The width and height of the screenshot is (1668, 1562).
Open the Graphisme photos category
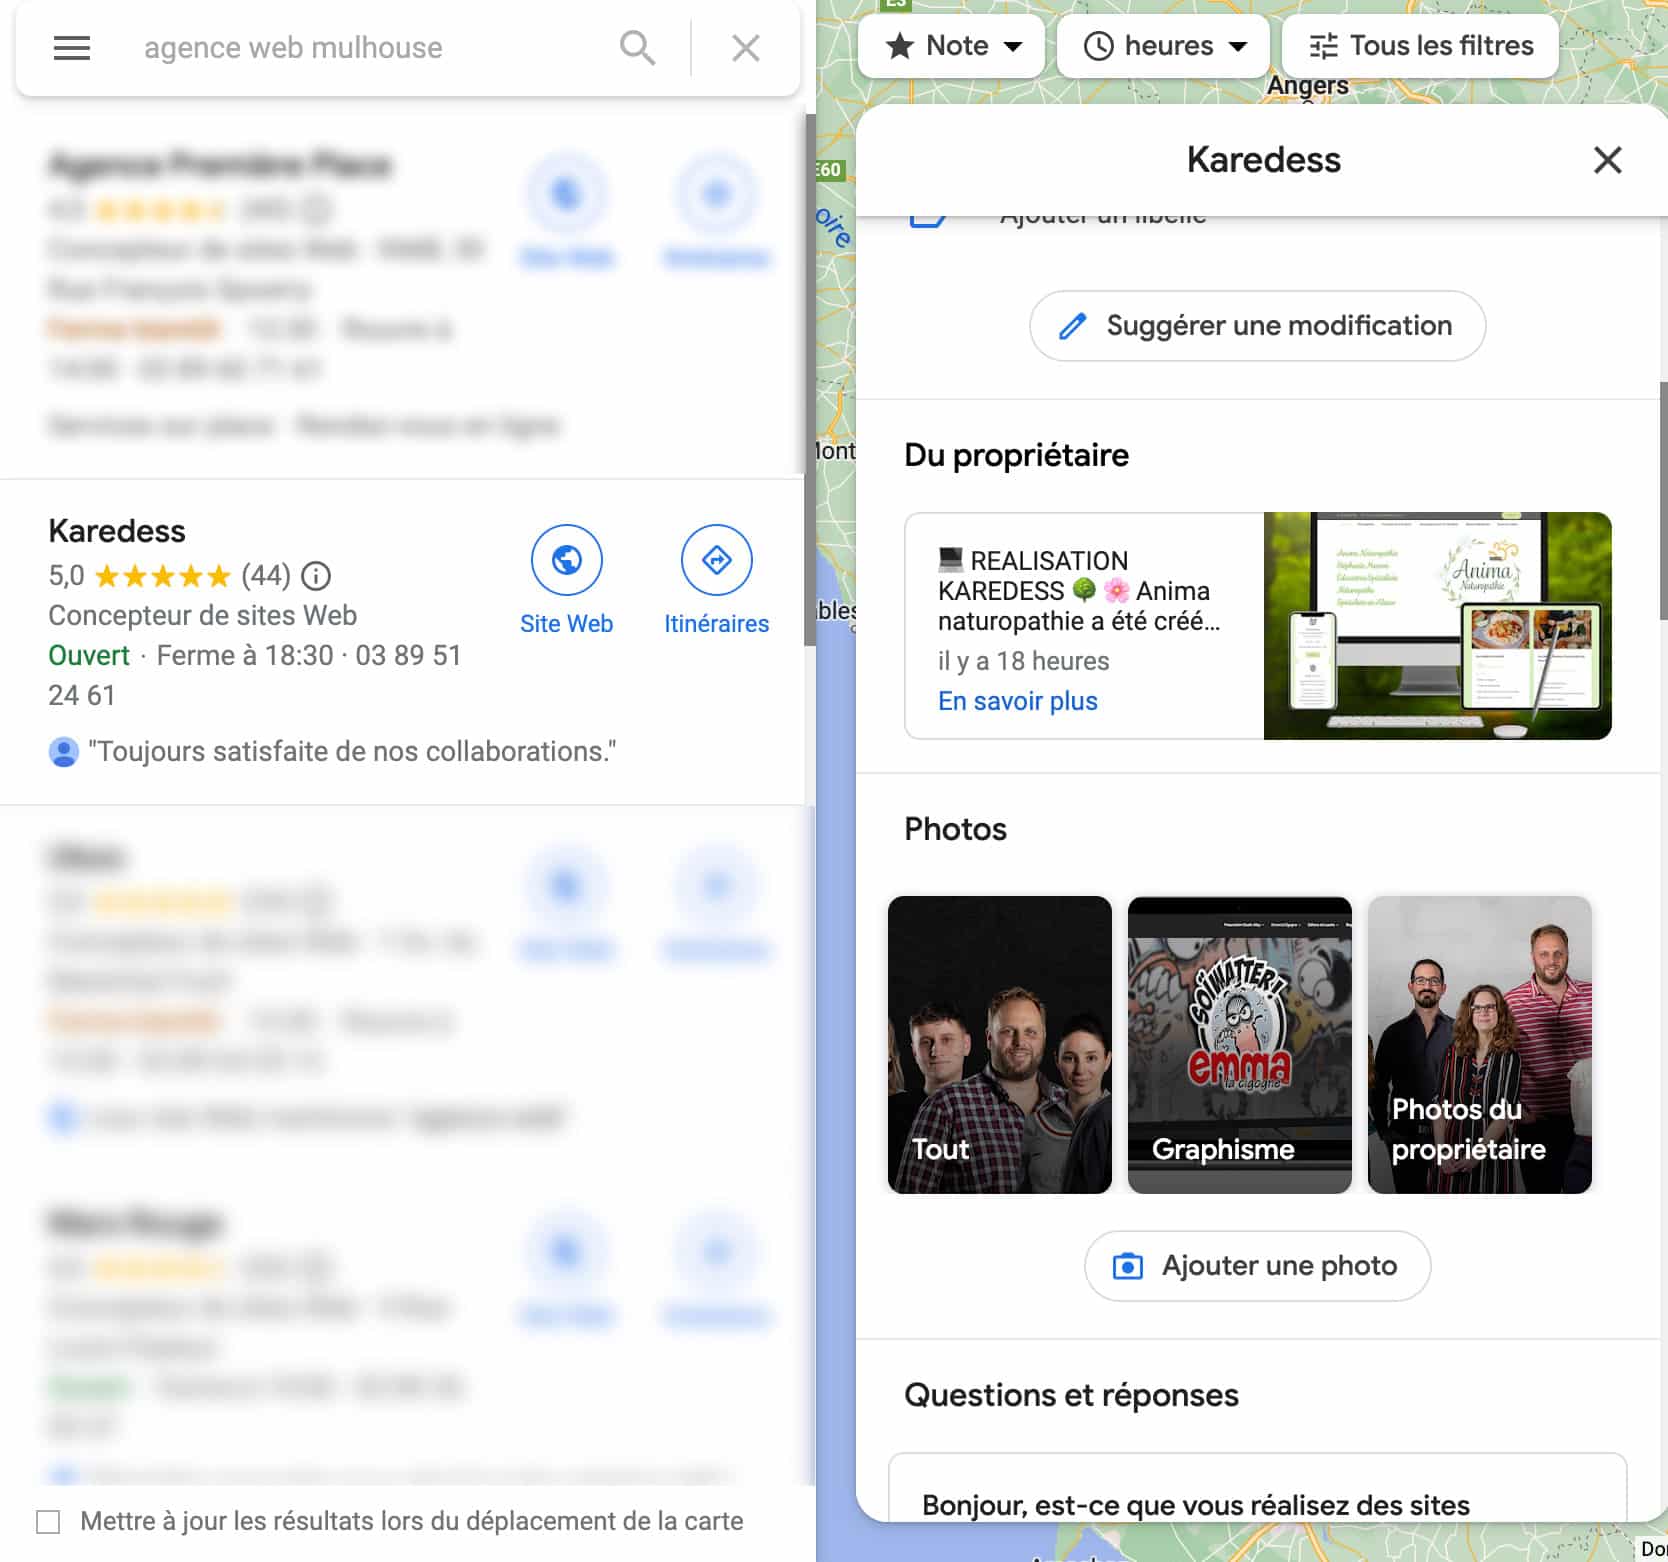[x=1239, y=1044]
